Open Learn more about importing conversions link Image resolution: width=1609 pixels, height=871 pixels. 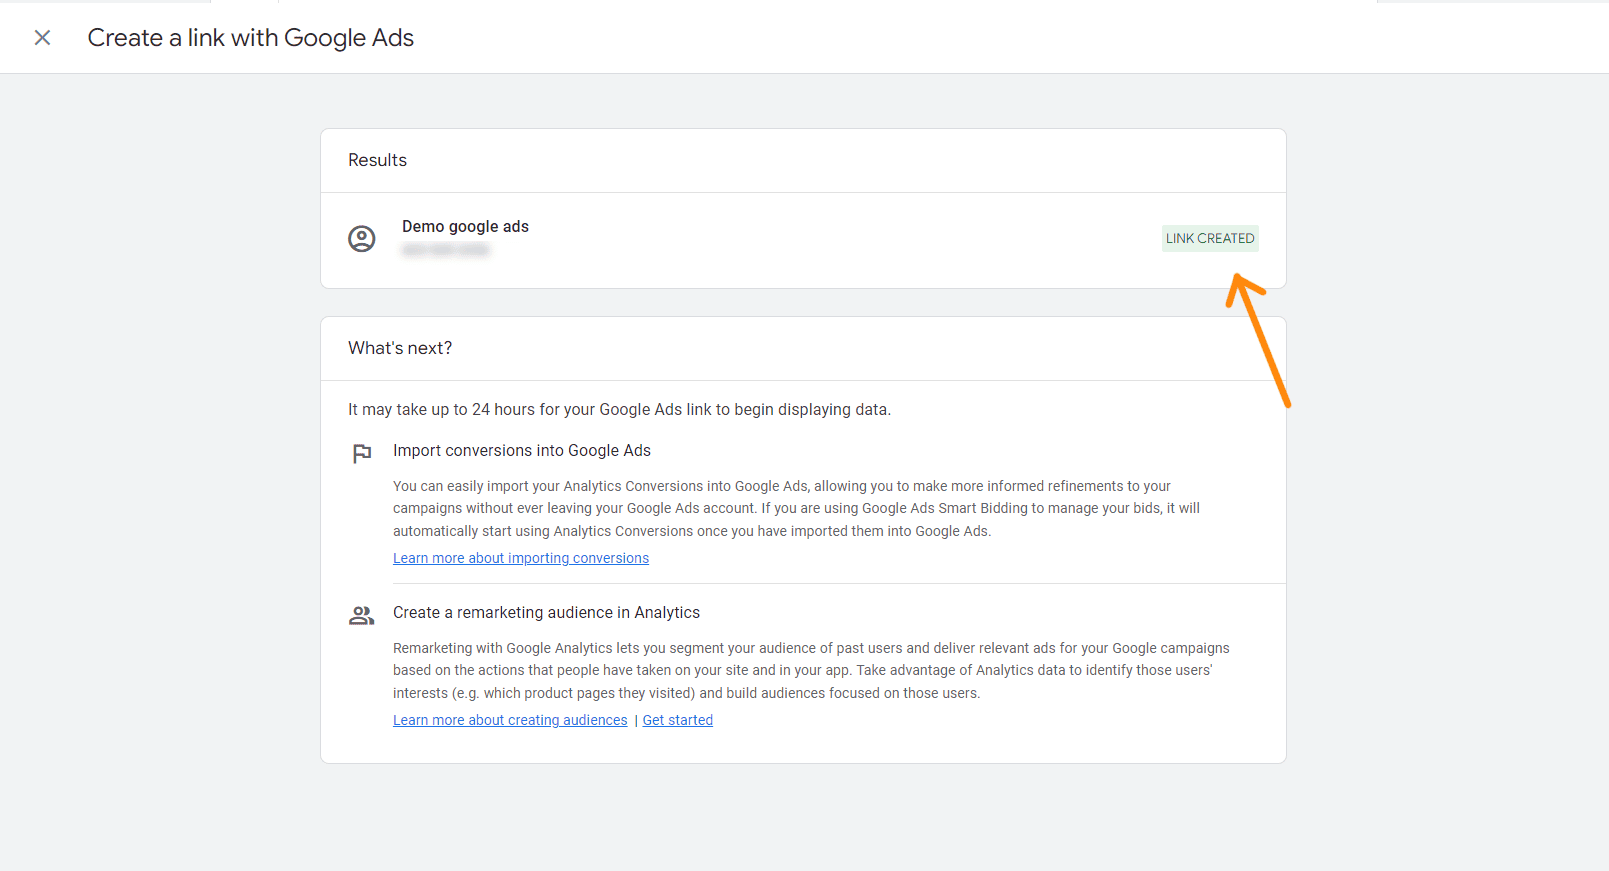pos(521,558)
